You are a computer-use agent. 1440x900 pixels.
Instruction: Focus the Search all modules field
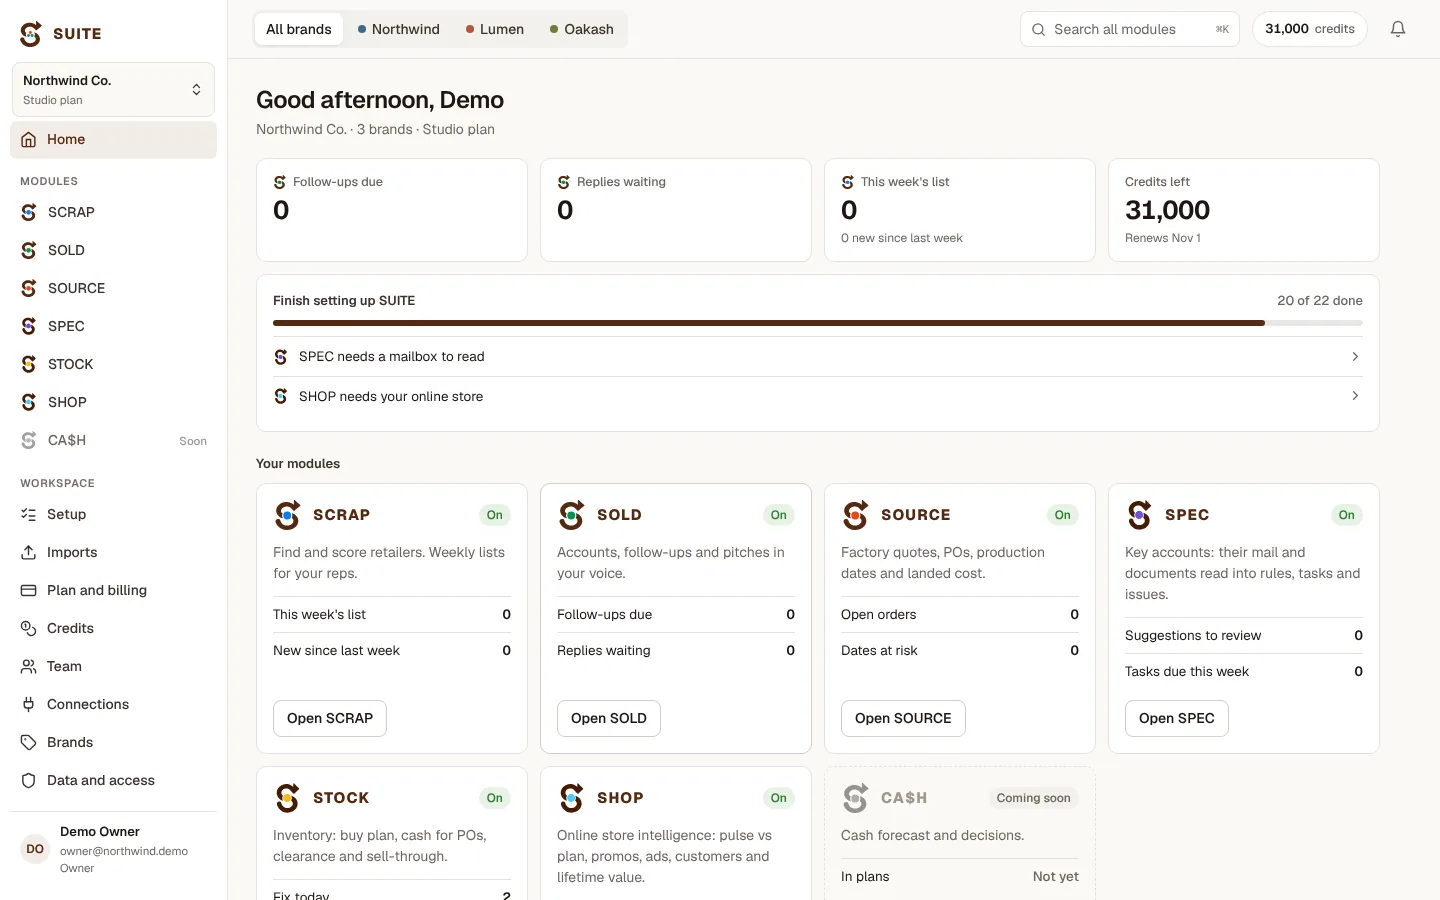coord(1130,29)
